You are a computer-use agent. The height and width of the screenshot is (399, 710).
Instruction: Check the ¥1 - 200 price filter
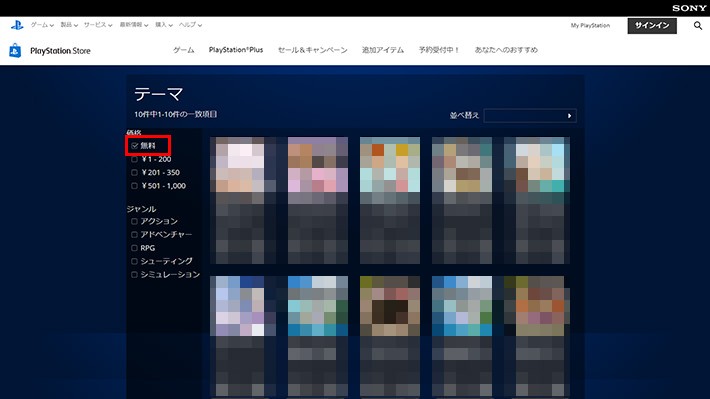pyautogui.click(x=134, y=159)
